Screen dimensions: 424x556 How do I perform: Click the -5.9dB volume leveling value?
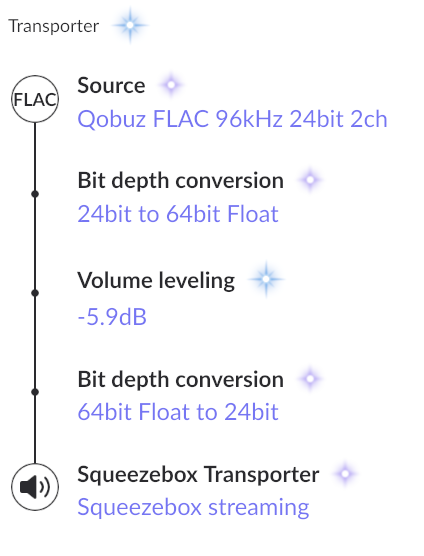coord(112,317)
